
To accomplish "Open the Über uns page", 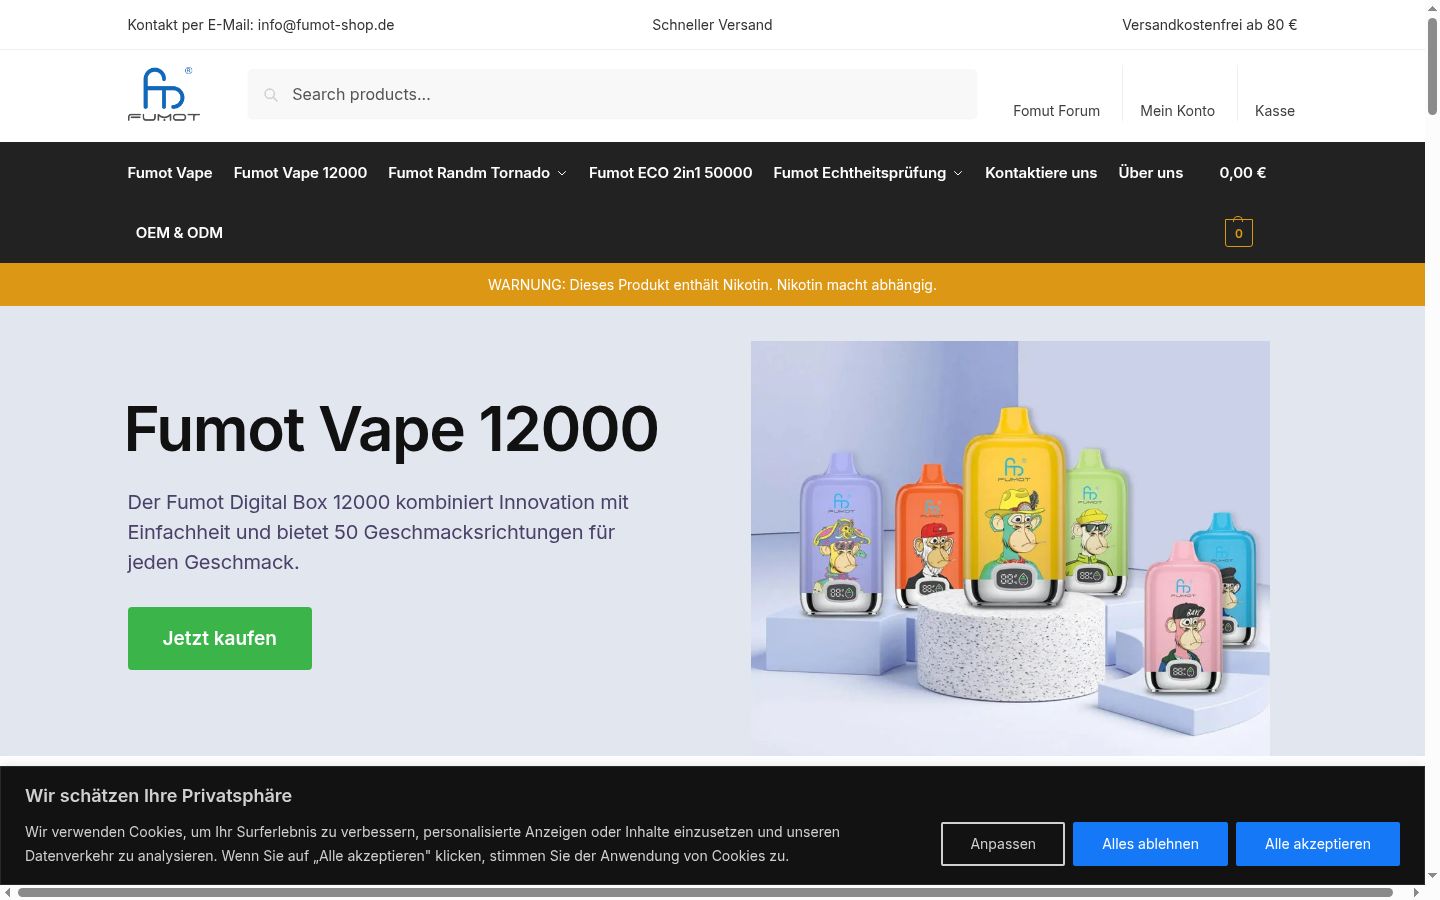I will coord(1150,172).
